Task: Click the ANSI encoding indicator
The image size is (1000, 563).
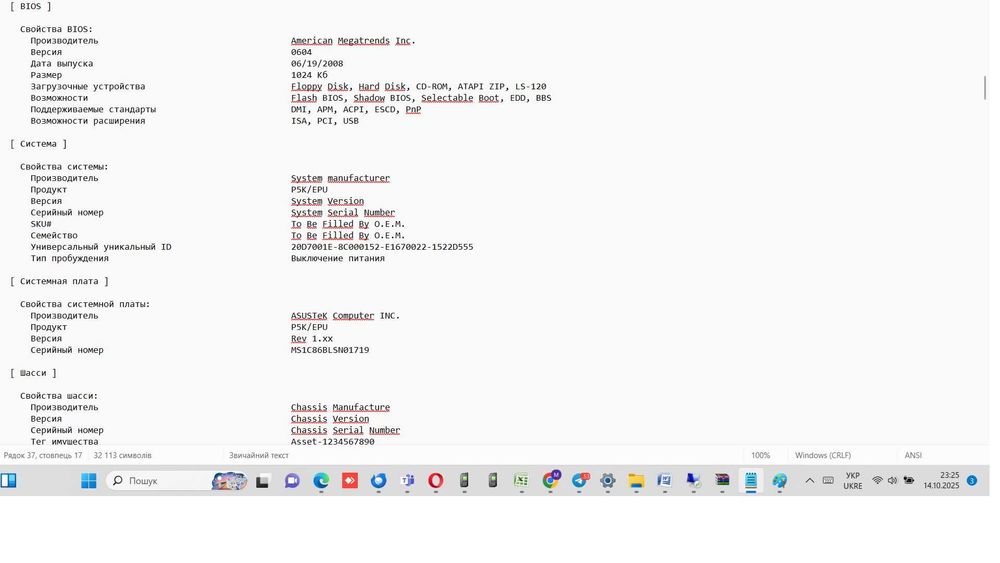Action: [x=913, y=455]
